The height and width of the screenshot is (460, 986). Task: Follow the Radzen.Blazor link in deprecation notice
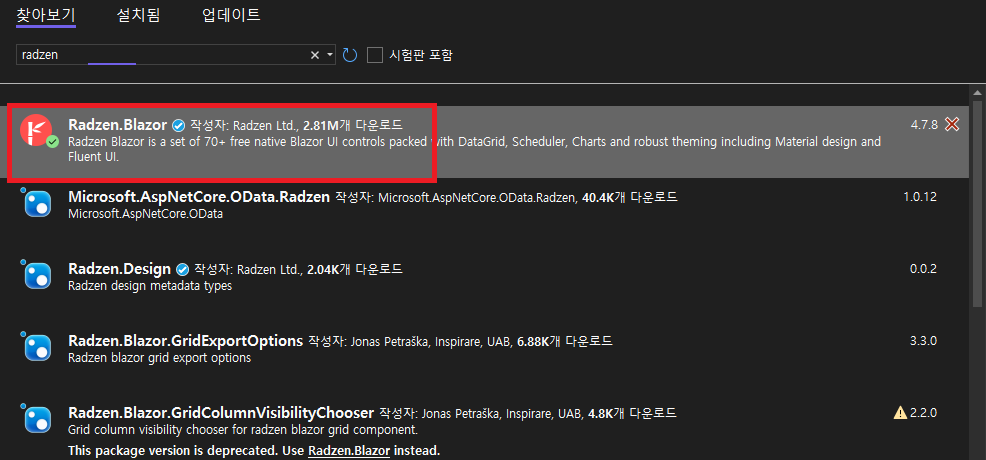pyautogui.click(x=349, y=451)
